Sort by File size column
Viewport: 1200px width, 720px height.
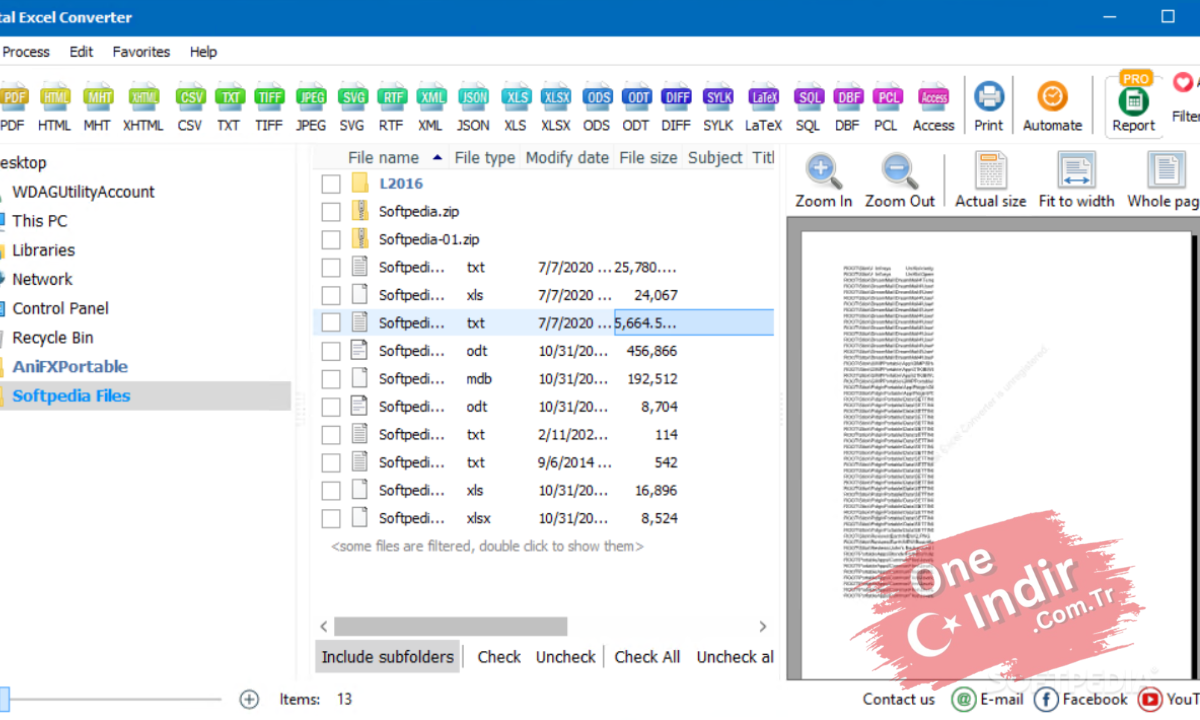(648, 158)
